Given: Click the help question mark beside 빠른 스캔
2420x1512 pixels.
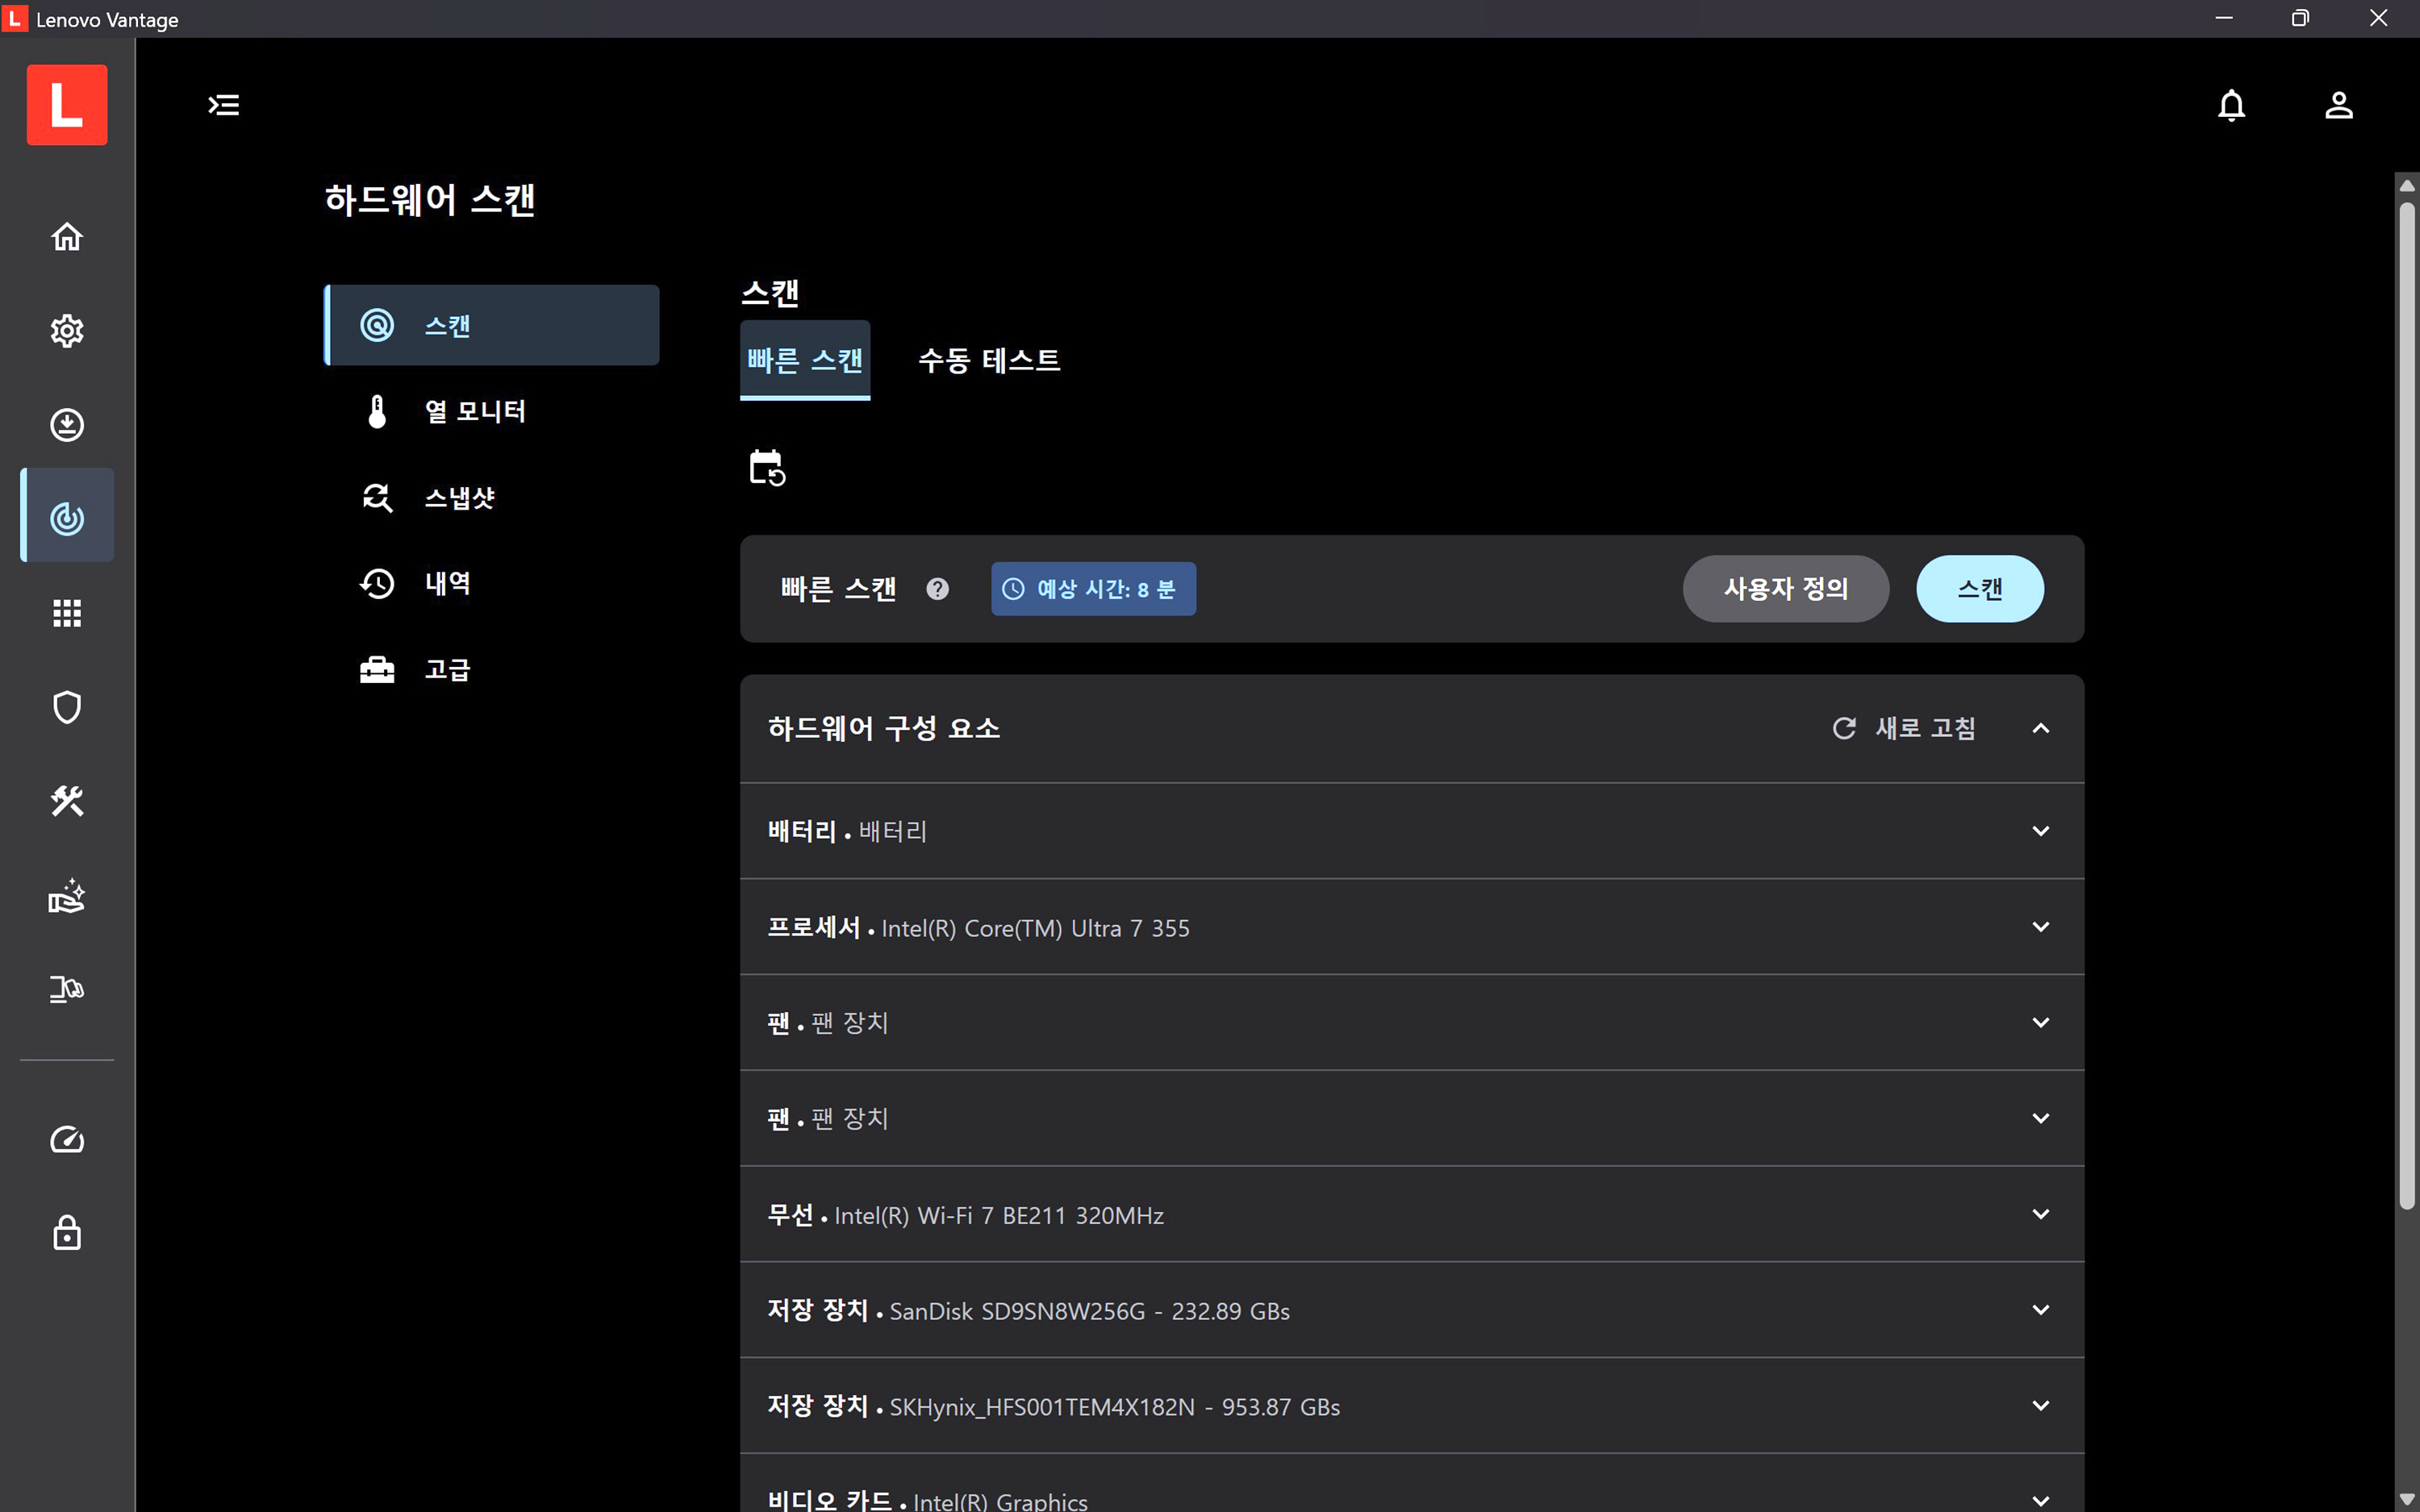Looking at the screenshot, I should (937, 589).
